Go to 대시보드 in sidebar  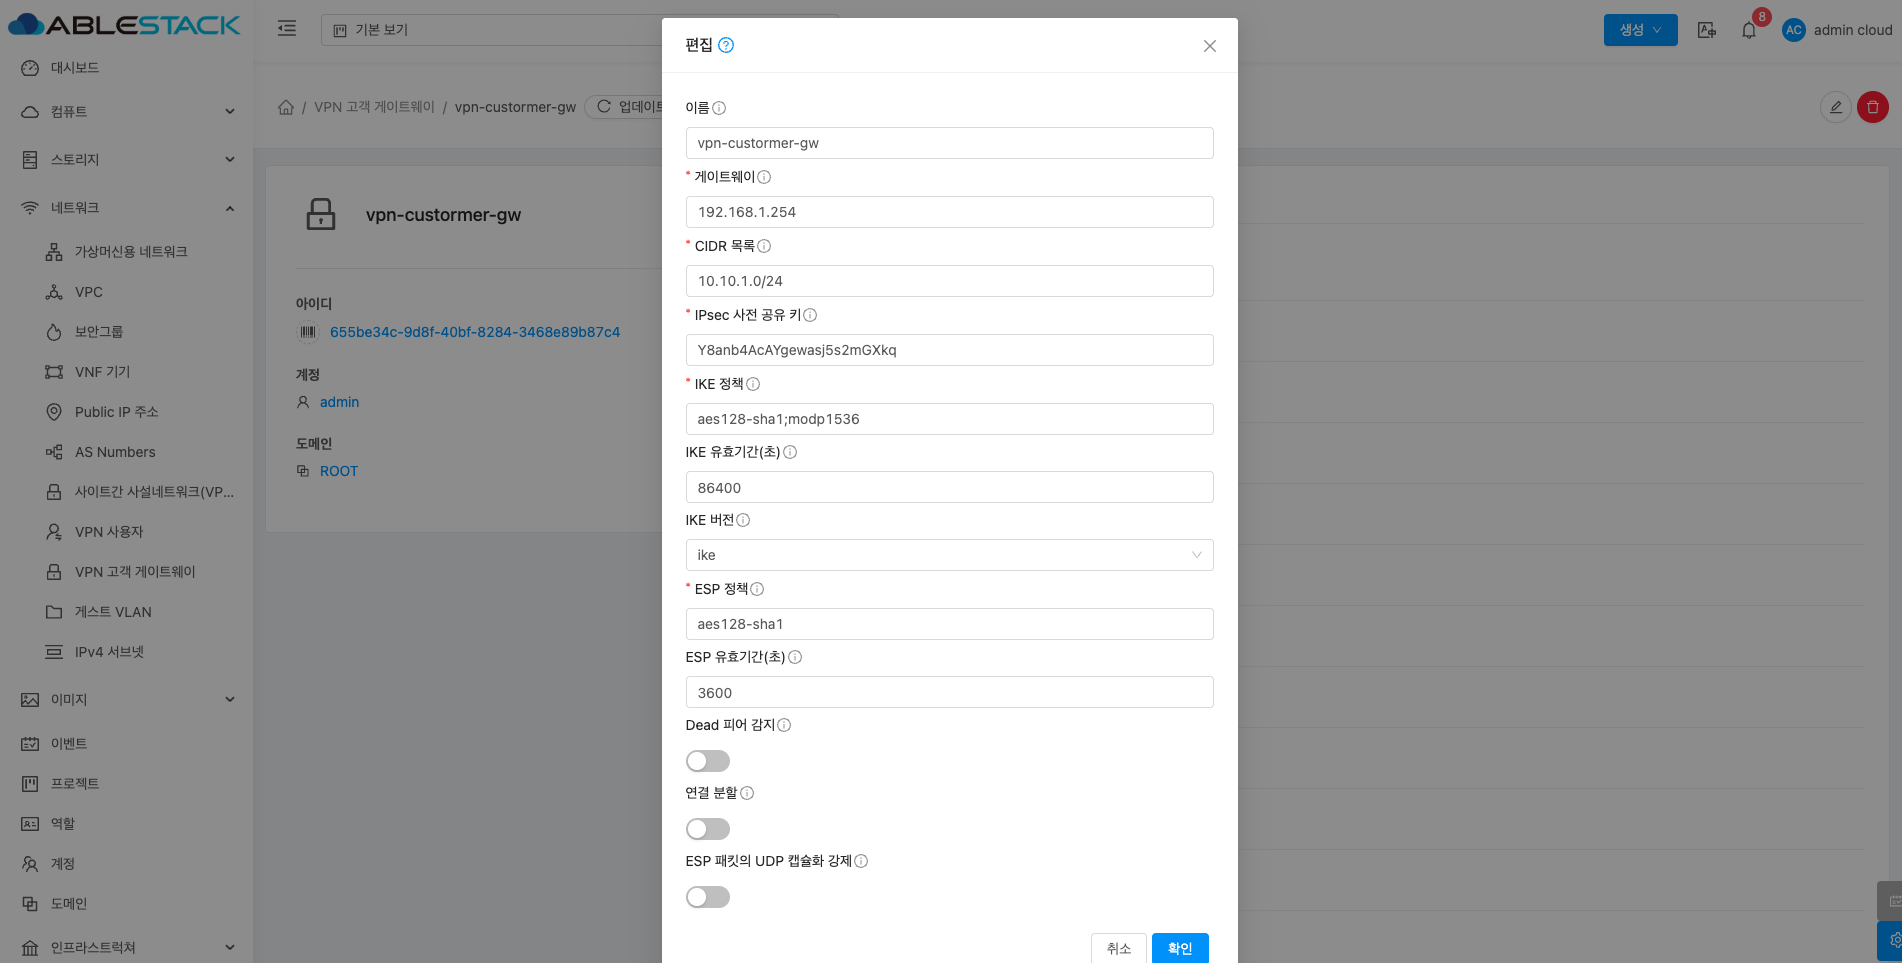point(75,68)
